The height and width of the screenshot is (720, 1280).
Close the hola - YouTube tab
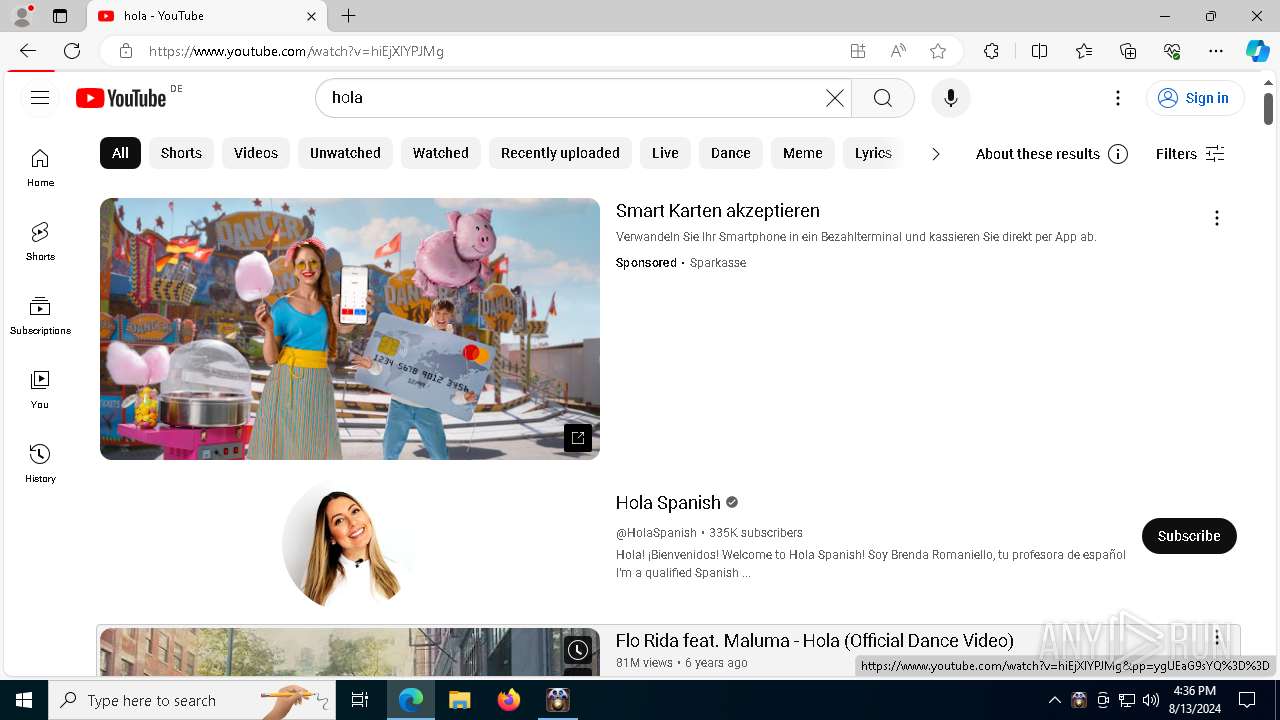pyautogui.click(x=311, y=16)
